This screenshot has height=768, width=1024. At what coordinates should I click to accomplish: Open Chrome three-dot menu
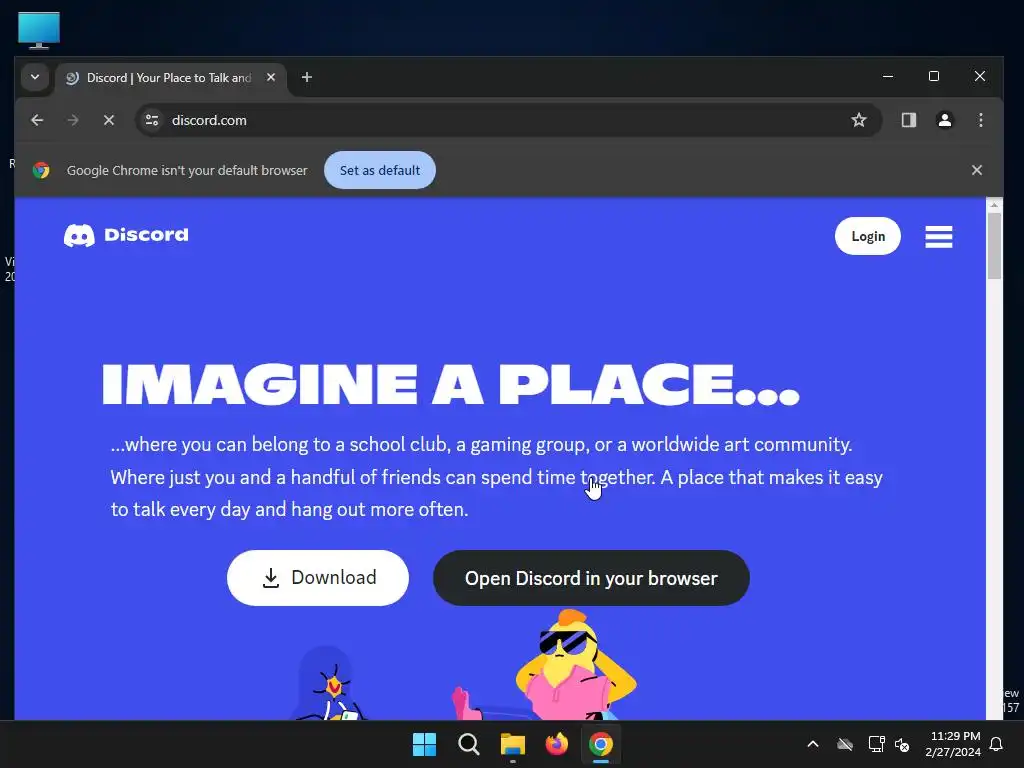point(981,120)
